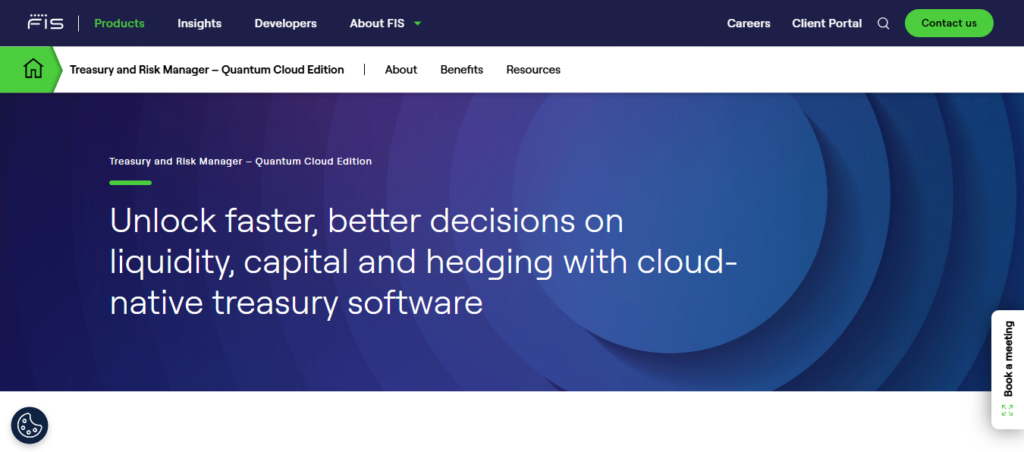Open the Careers link

click(748, 23)
